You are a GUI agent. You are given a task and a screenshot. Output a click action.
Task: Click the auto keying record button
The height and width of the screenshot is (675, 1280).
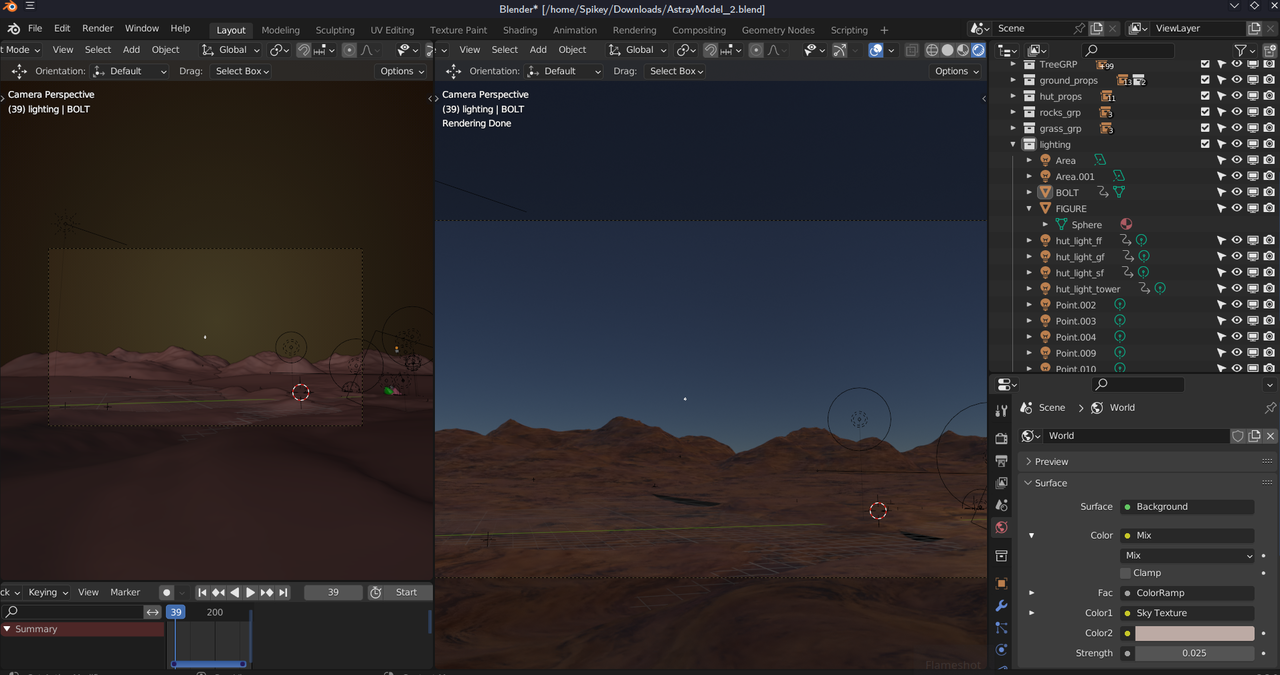167,592
